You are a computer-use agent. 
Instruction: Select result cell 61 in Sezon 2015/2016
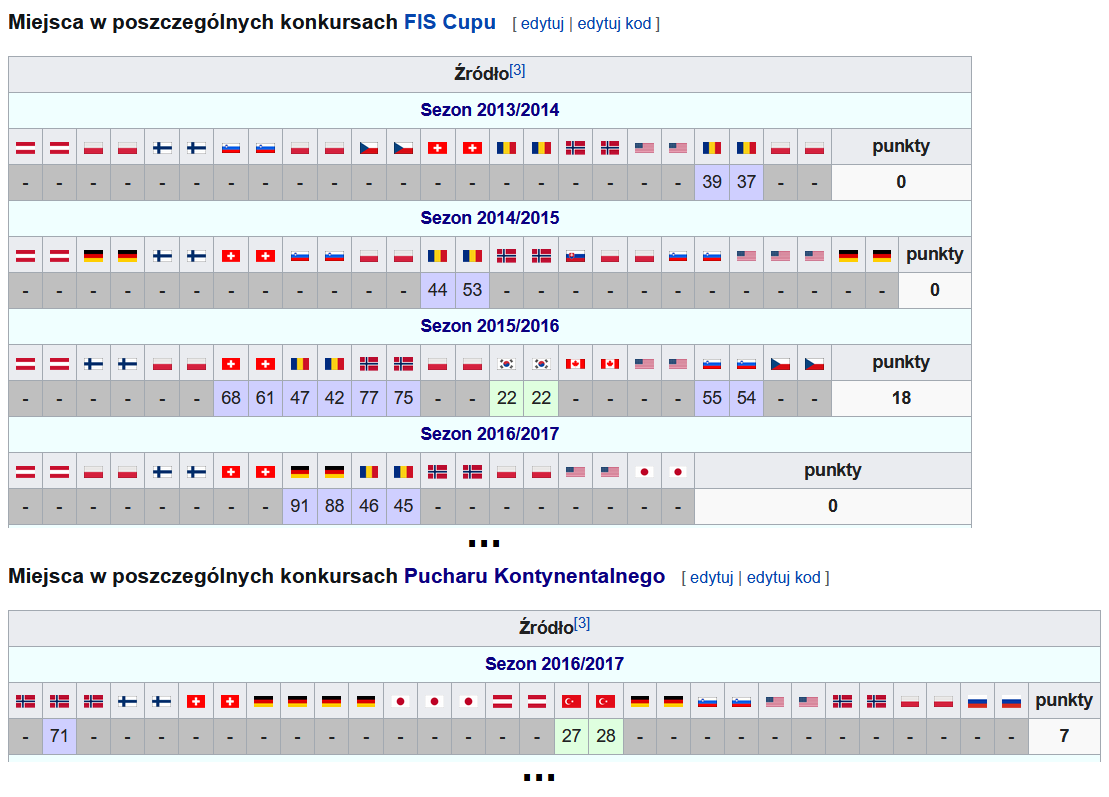click(265, 398)
